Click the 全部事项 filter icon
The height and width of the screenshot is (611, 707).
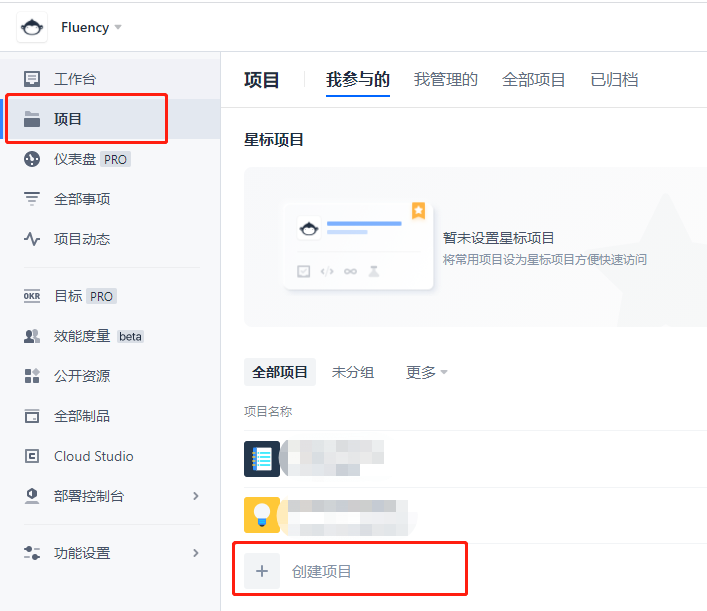(x=32, y=199)
